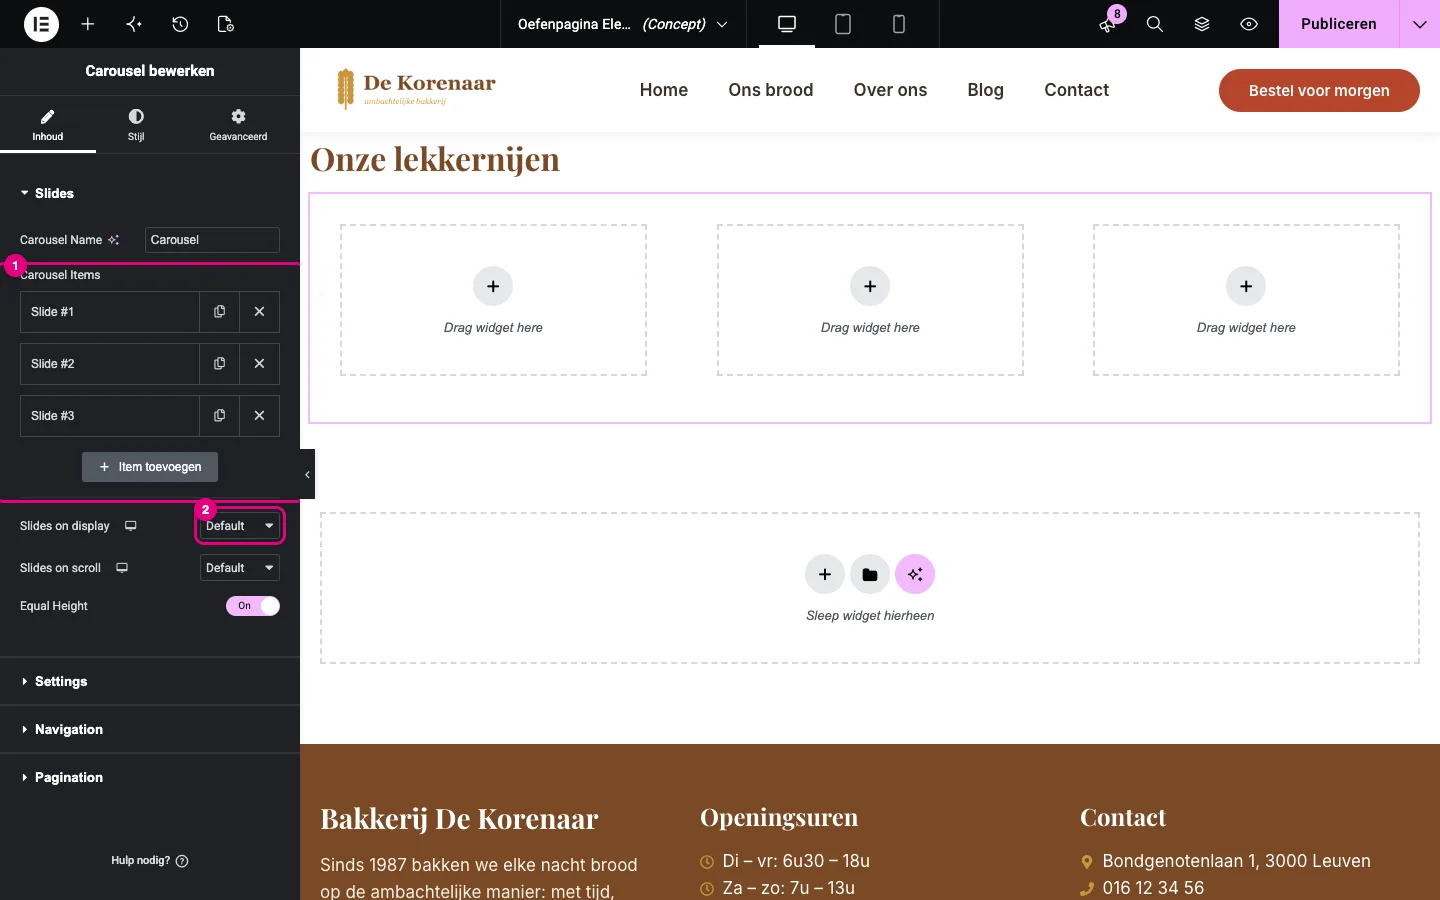The image size is (1440, 900).
Task: Open the Slides on scroll dropdown
Action: (240, 568)
